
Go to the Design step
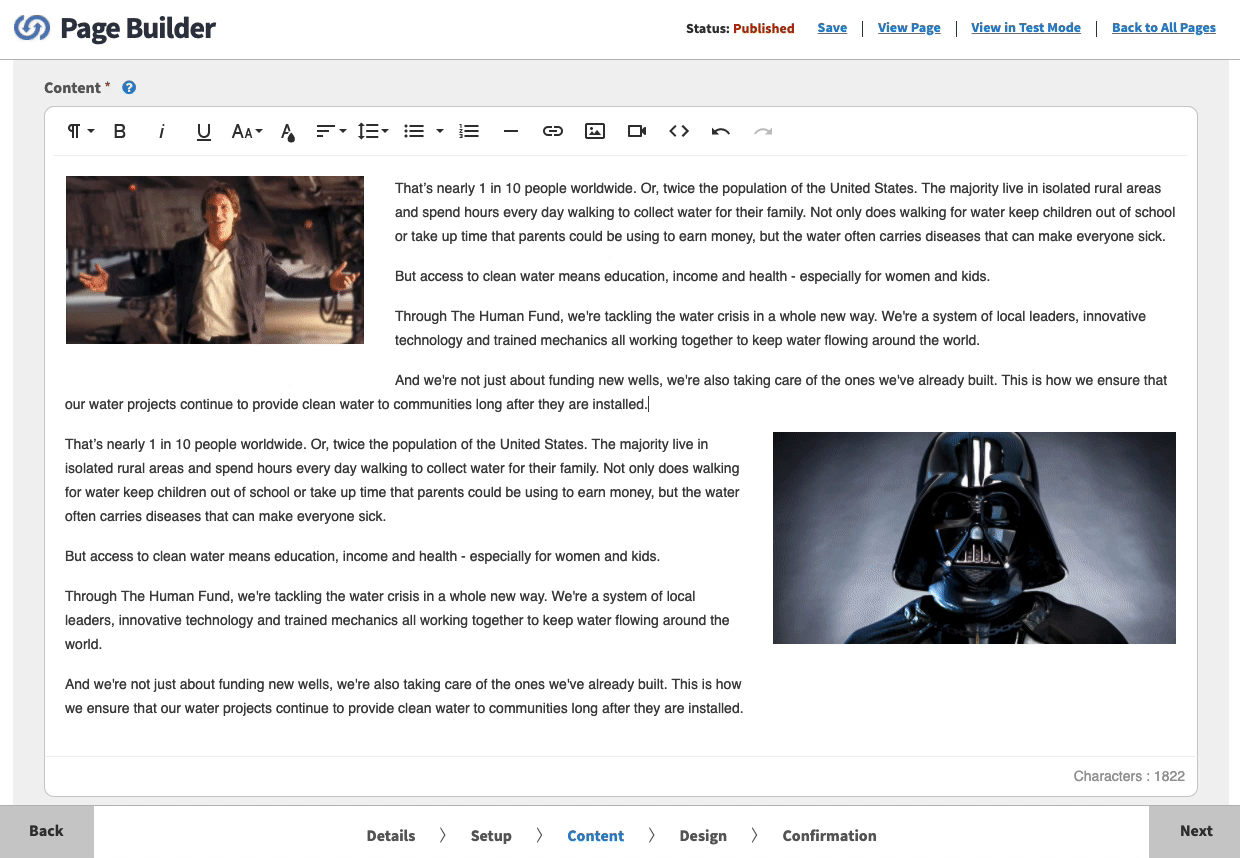pyautogui.click(x=703, y=836)
